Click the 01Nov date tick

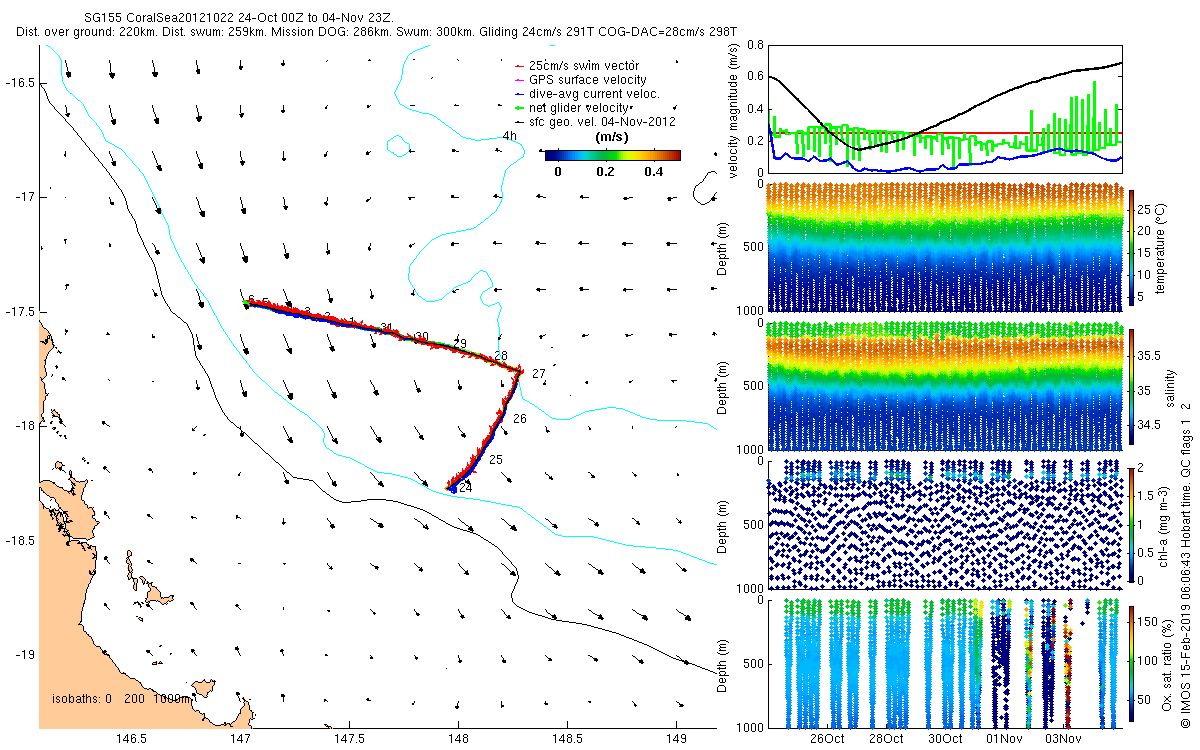[x=1004, y=738]
